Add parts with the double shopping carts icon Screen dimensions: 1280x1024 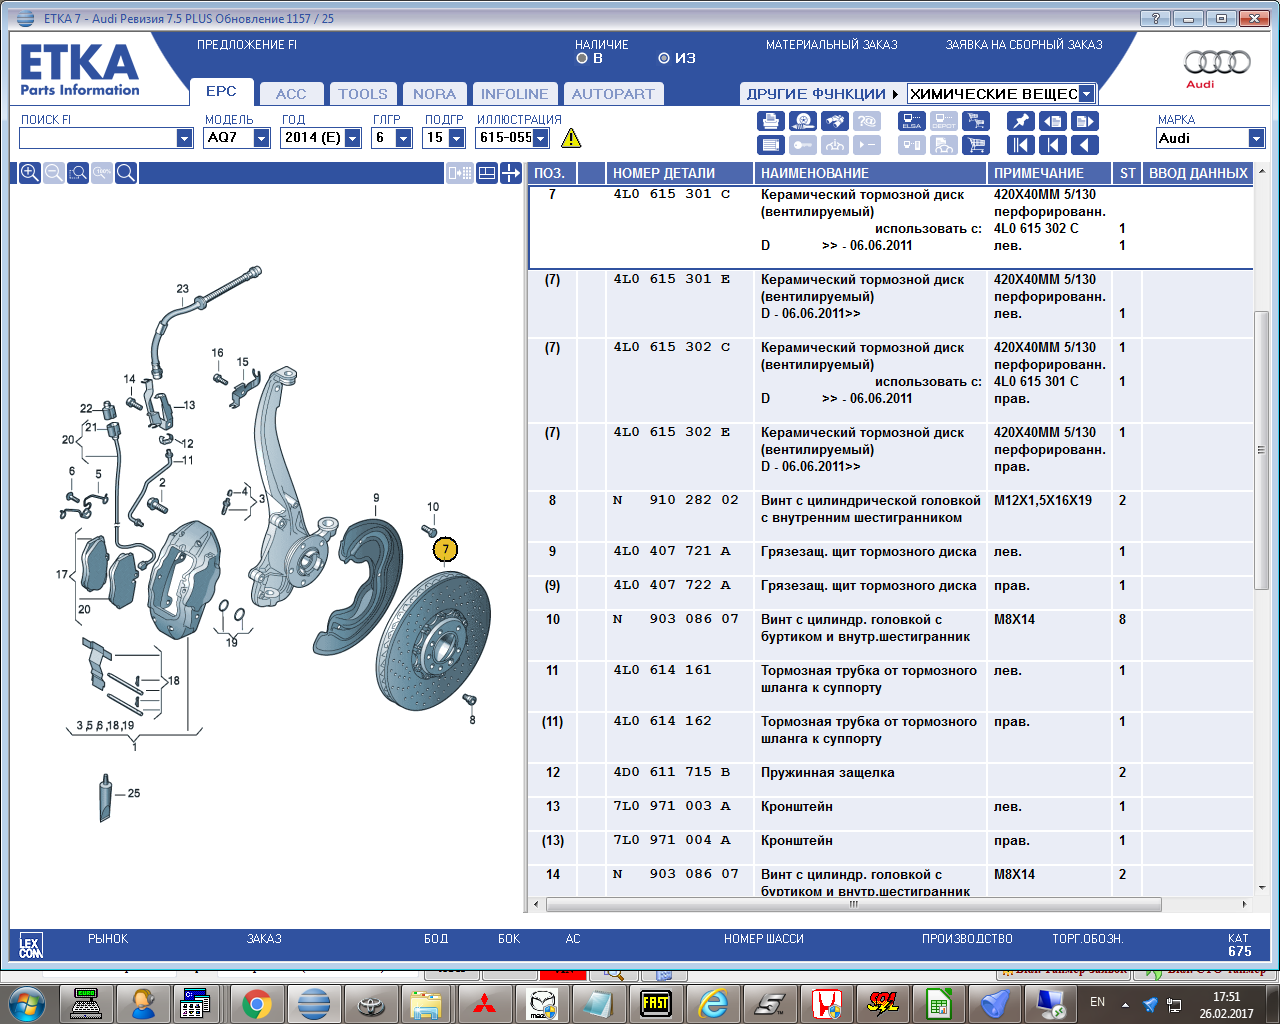976,121
